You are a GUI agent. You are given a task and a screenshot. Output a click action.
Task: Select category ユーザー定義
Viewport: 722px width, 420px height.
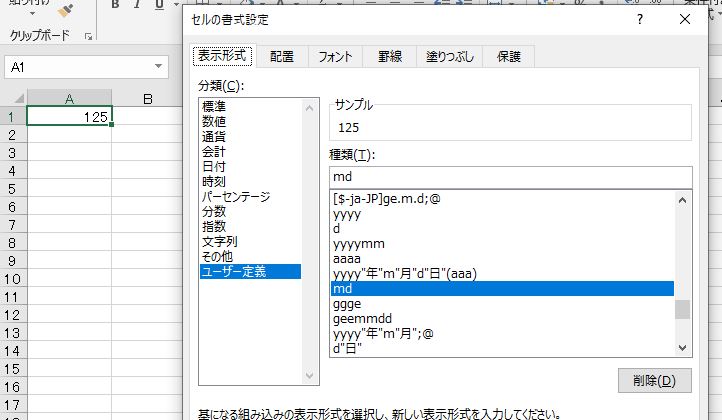[x=250, y=272]
